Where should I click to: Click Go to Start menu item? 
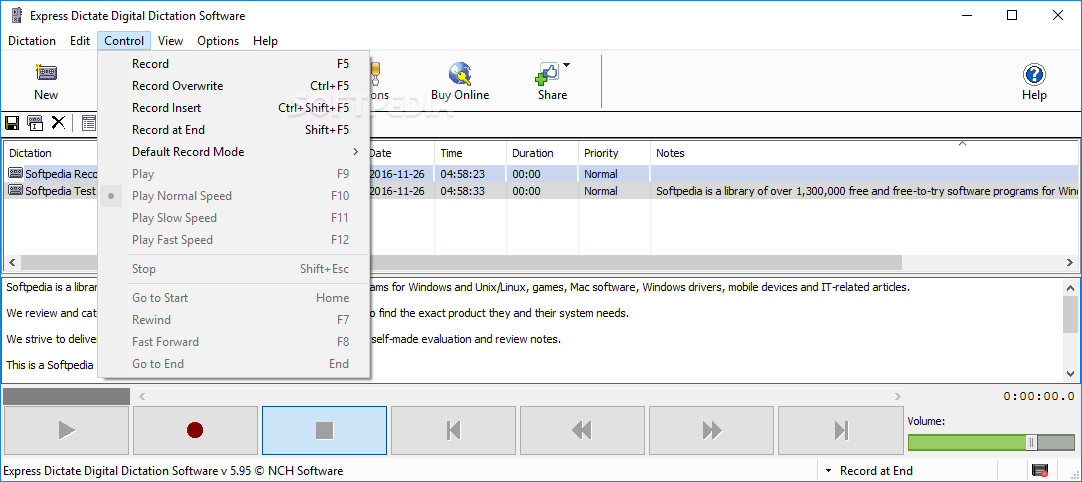pos(234,298)
